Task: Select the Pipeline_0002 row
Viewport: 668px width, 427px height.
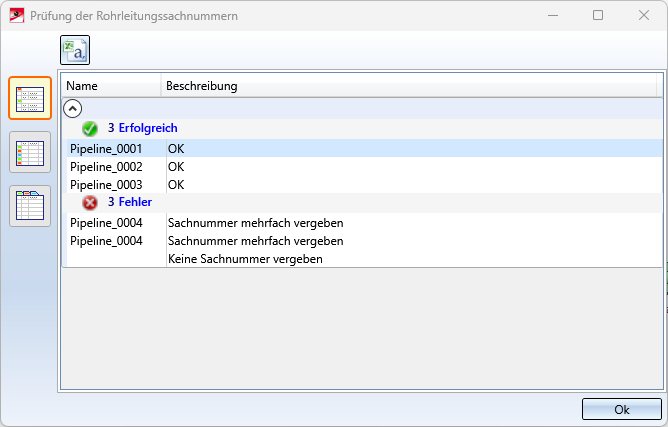Action: [x=364, y=167]
